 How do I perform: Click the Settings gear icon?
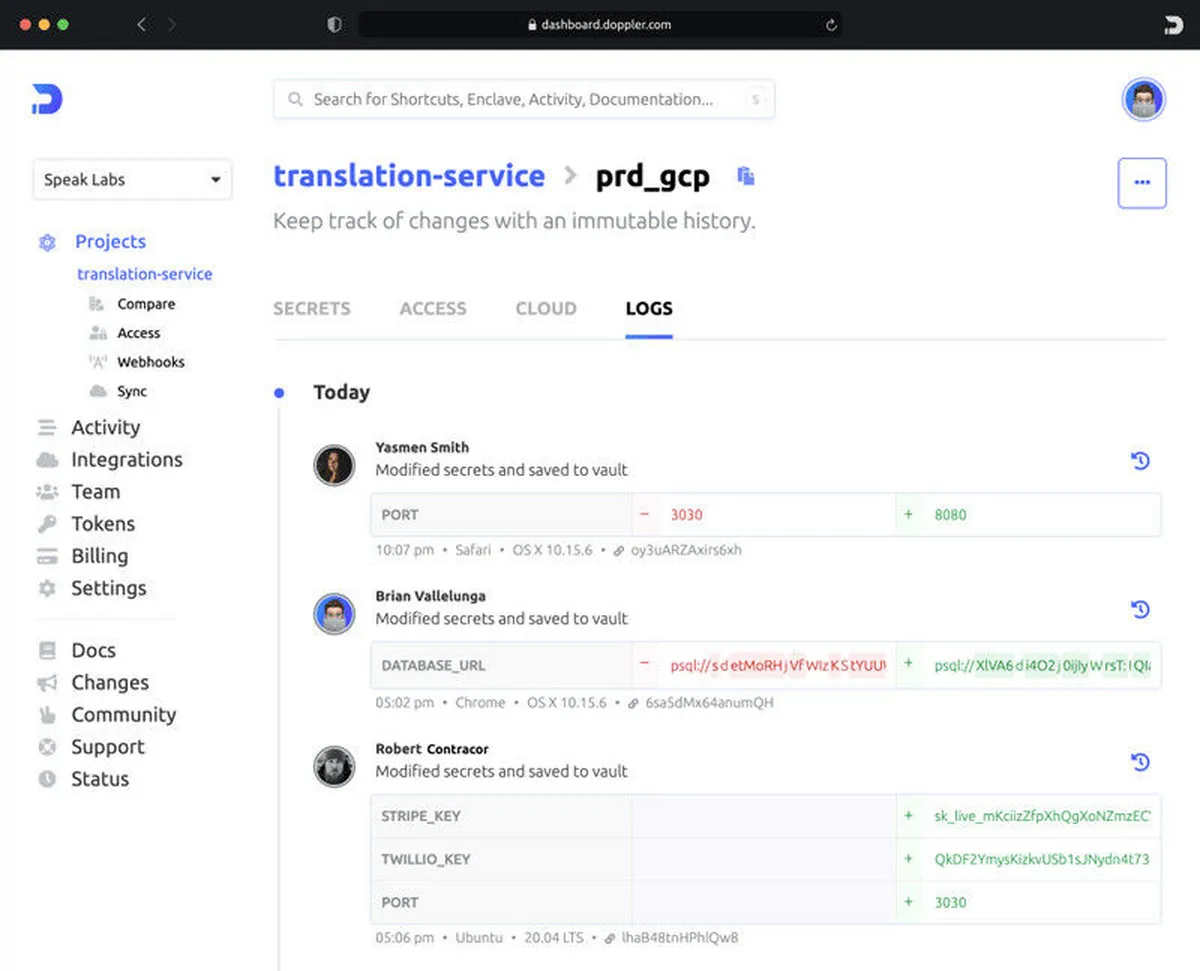[x=47, y=588]
